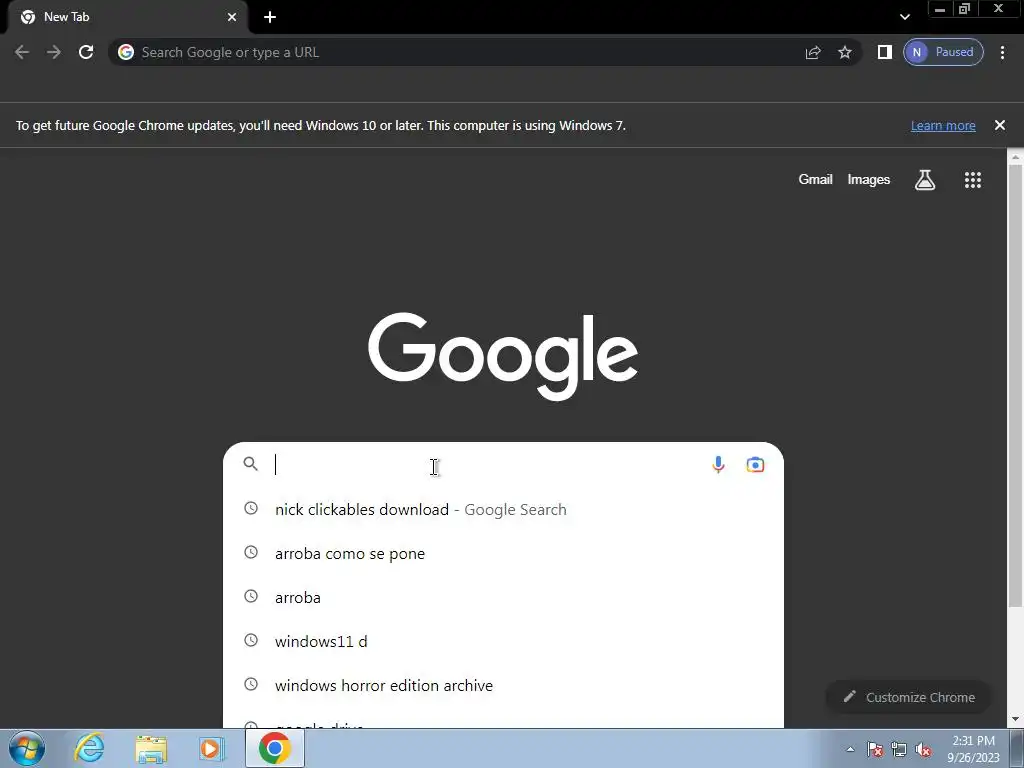Open Windows Media Player from taskbar
Image resolution: width=1024 pixels, height=768 pixels.
211,749
